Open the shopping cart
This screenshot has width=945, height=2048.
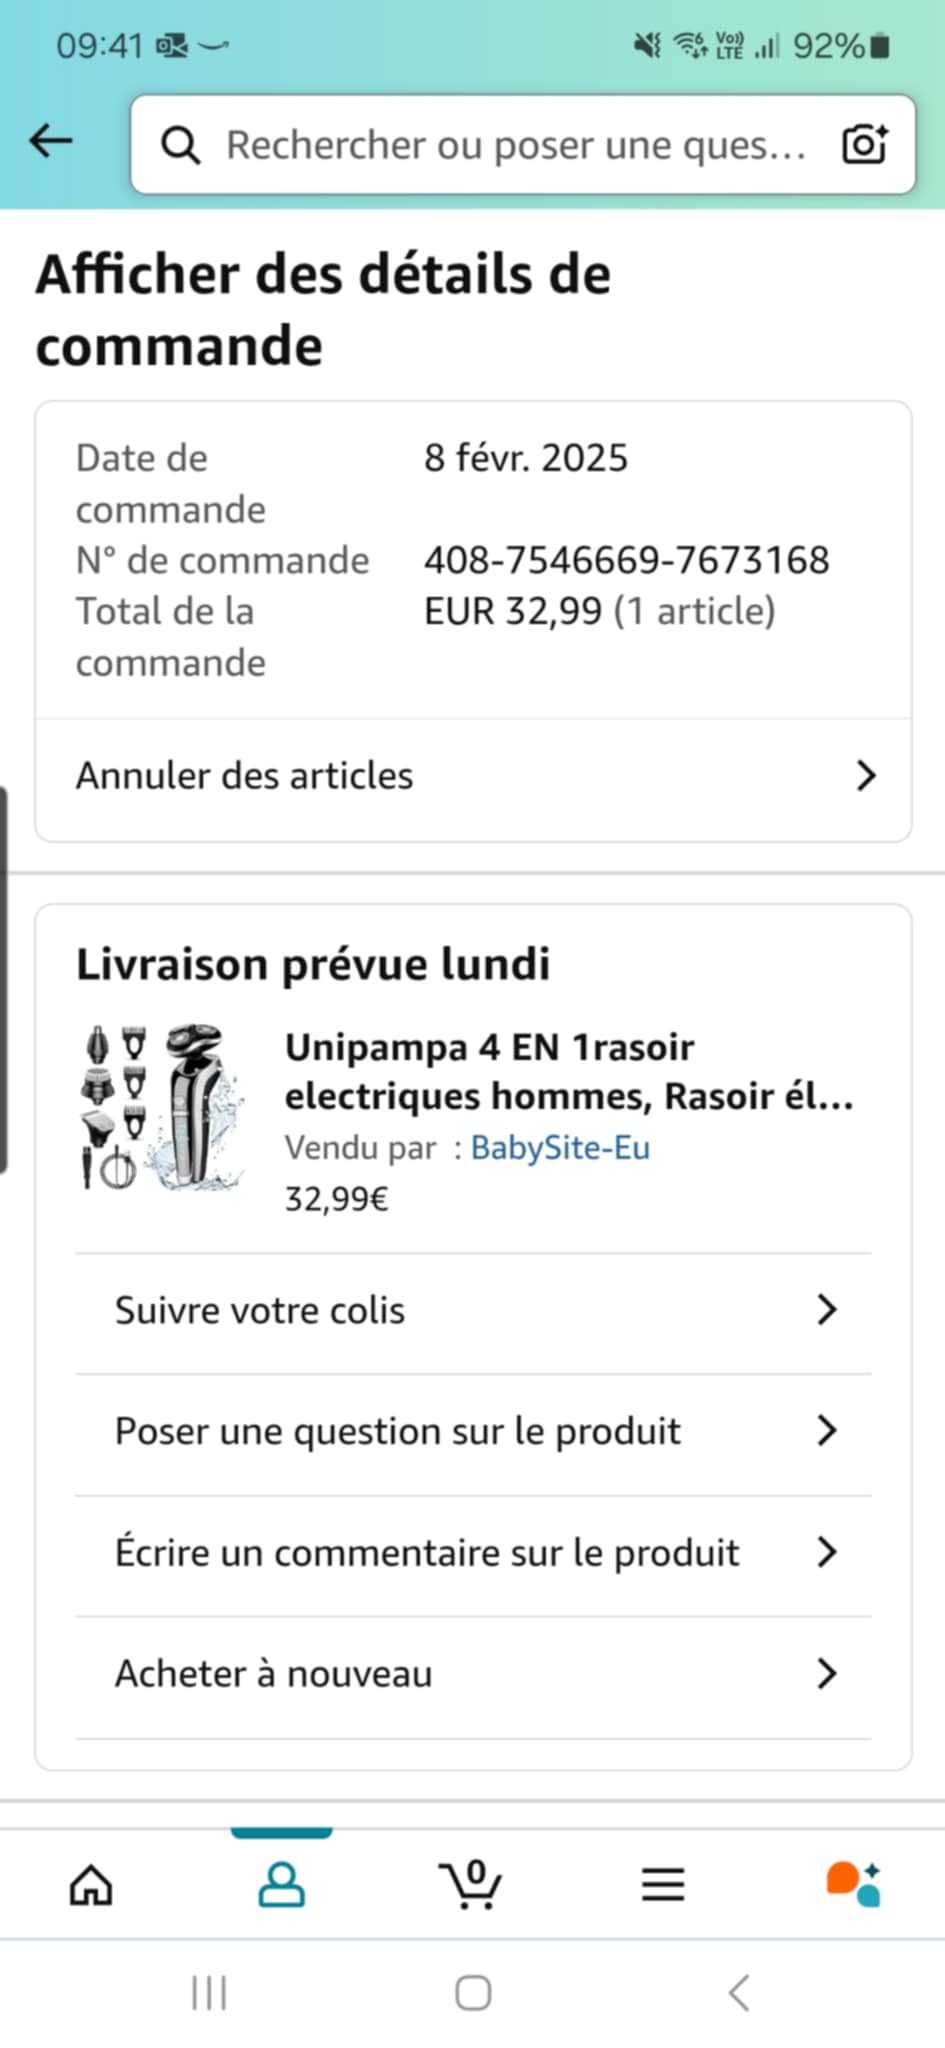pyautogui.click(x=471, y=1885)
